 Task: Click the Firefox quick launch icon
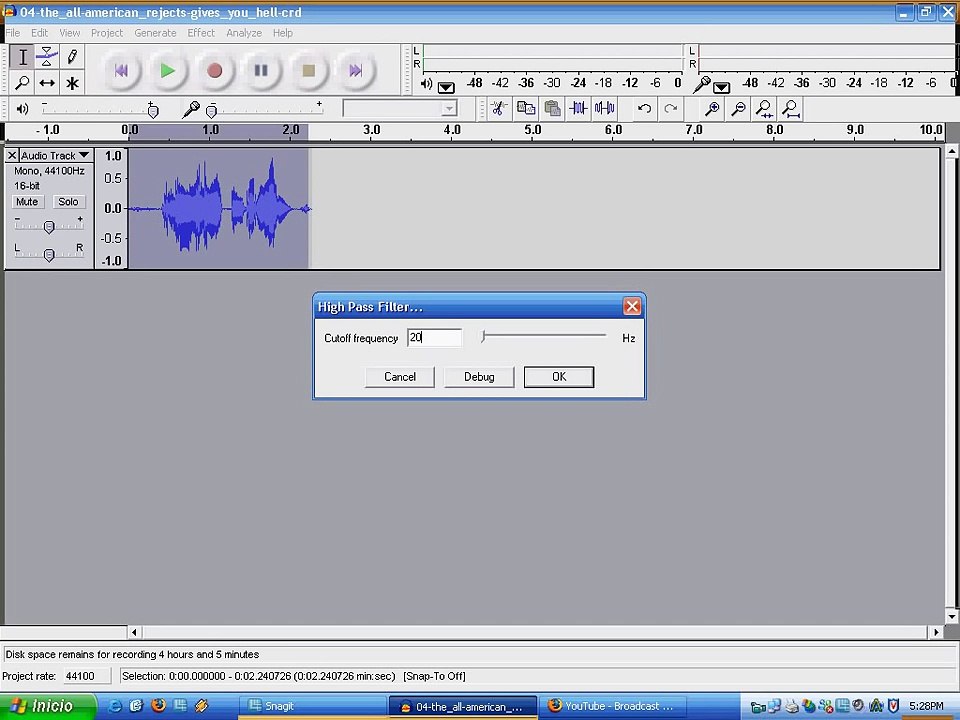coord(158,705)
